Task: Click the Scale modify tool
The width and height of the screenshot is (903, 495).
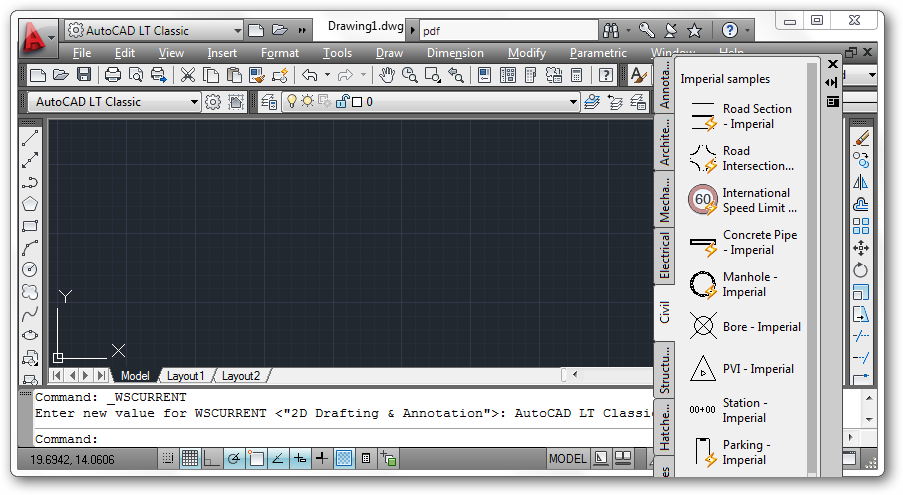Action: 861,292
